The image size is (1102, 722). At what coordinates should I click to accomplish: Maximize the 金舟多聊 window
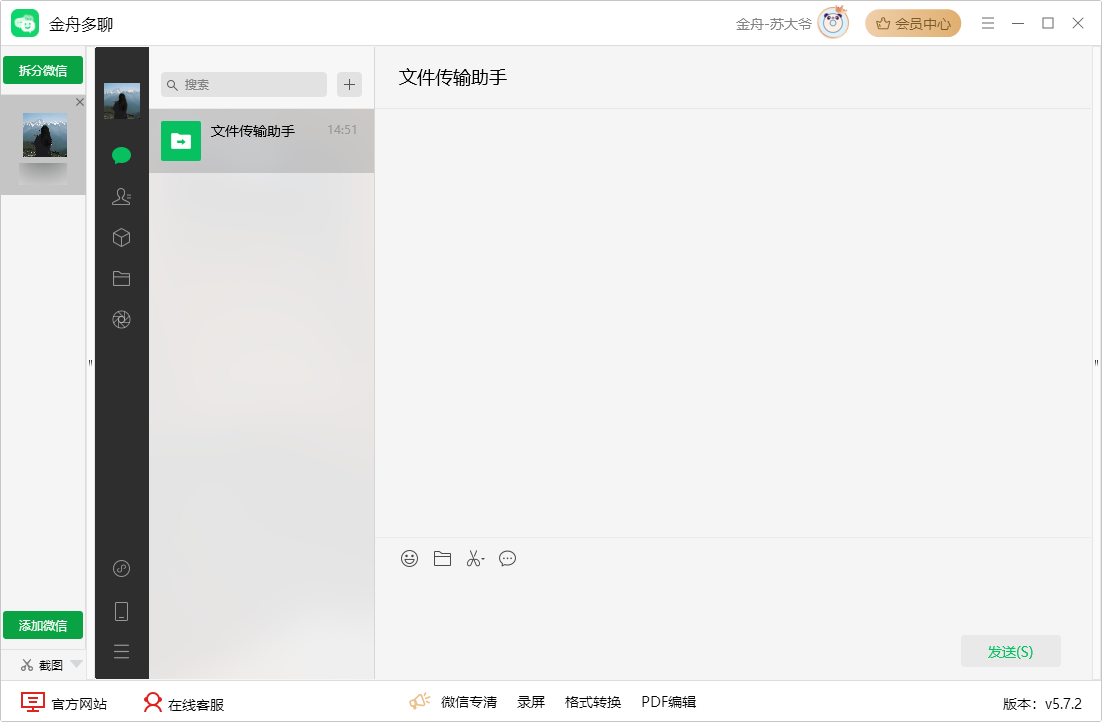click(1047, 23)
